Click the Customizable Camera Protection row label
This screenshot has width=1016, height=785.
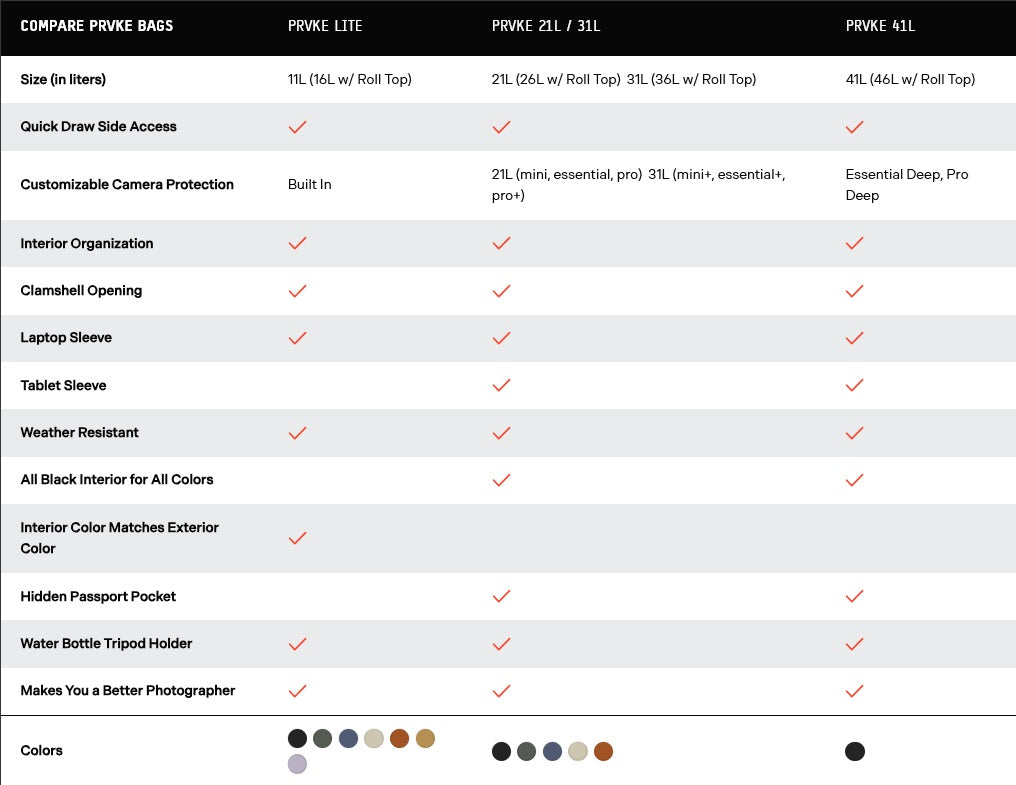127,185
